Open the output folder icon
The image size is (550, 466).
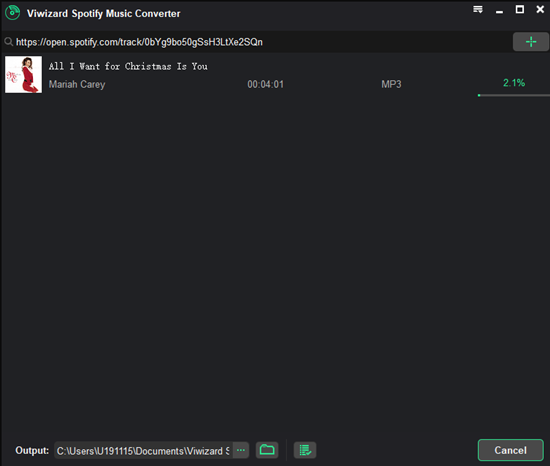pyautogui.click(x=267, y=450)
